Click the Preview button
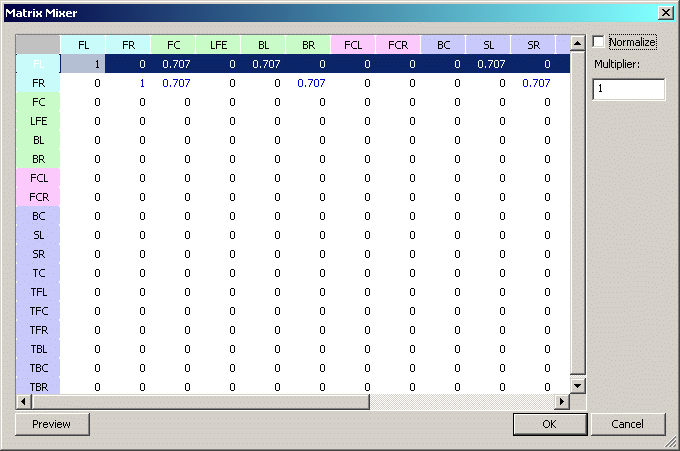The height and width of the screenshot is (451, 680). pos(52,424)
